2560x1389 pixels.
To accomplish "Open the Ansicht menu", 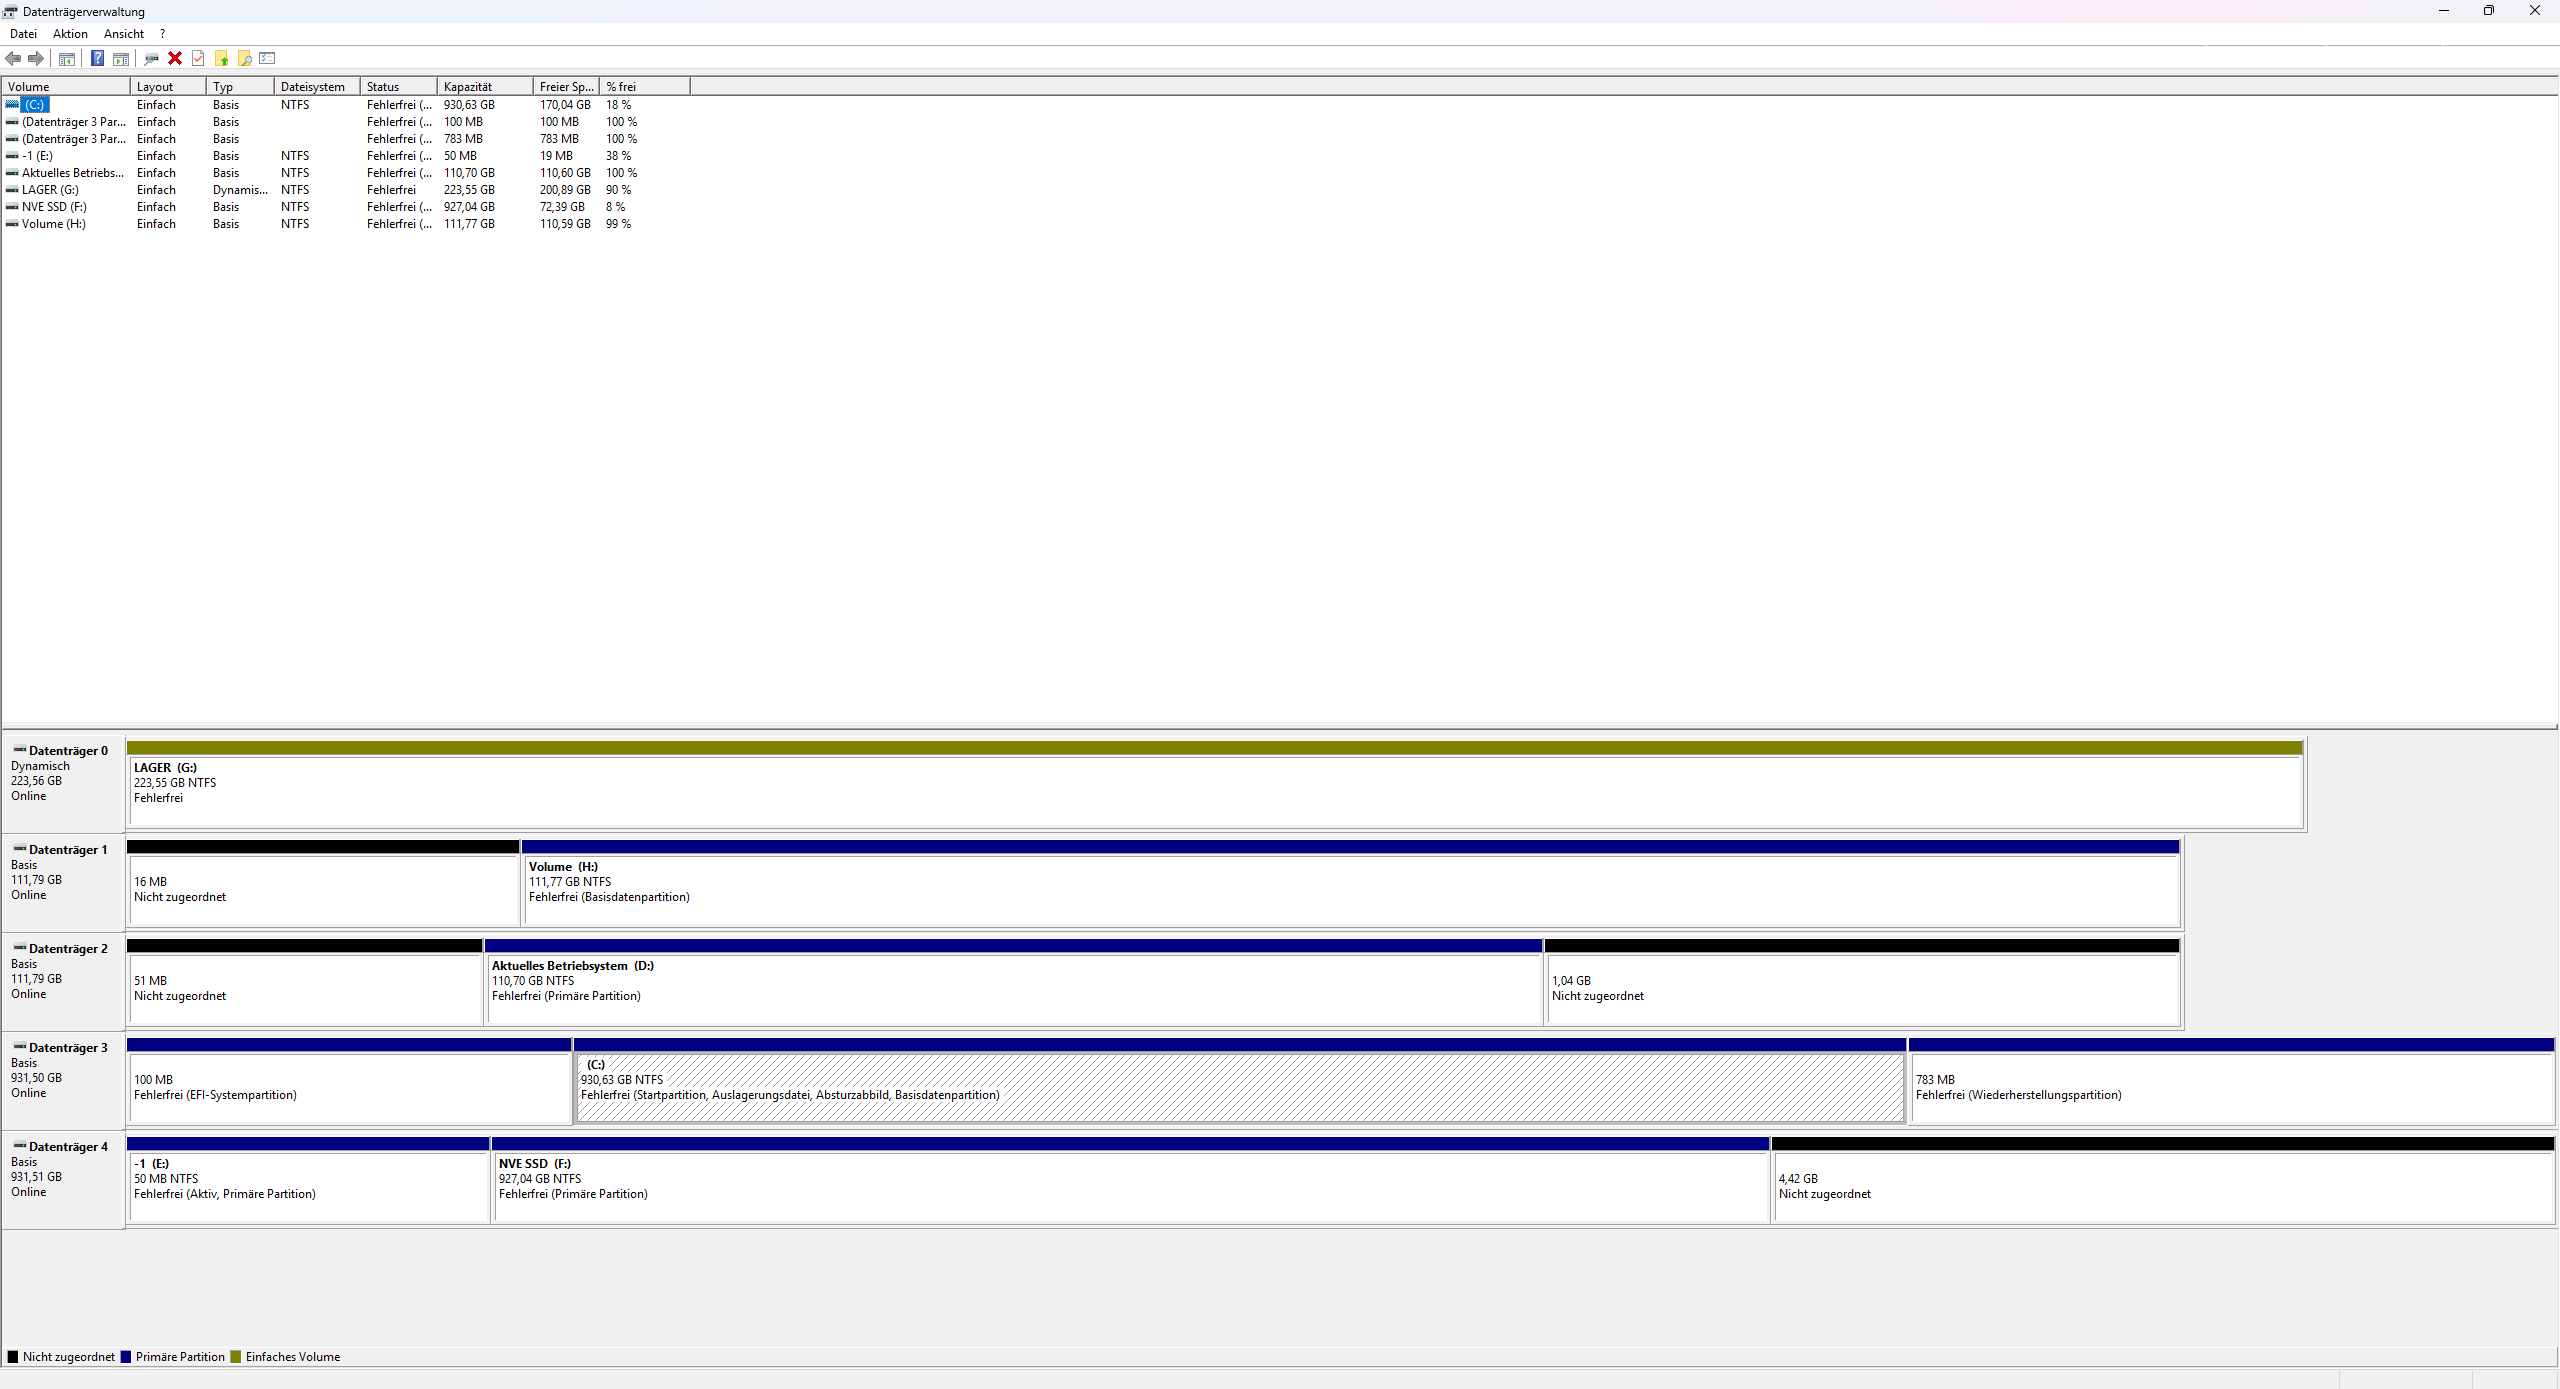I will click(x=124, y=34).
